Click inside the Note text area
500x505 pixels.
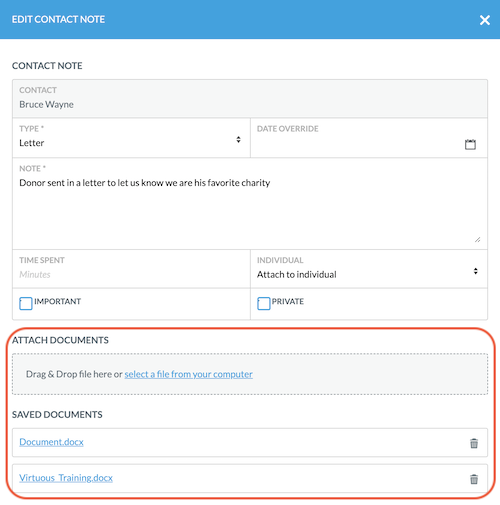tap(250, 204)
